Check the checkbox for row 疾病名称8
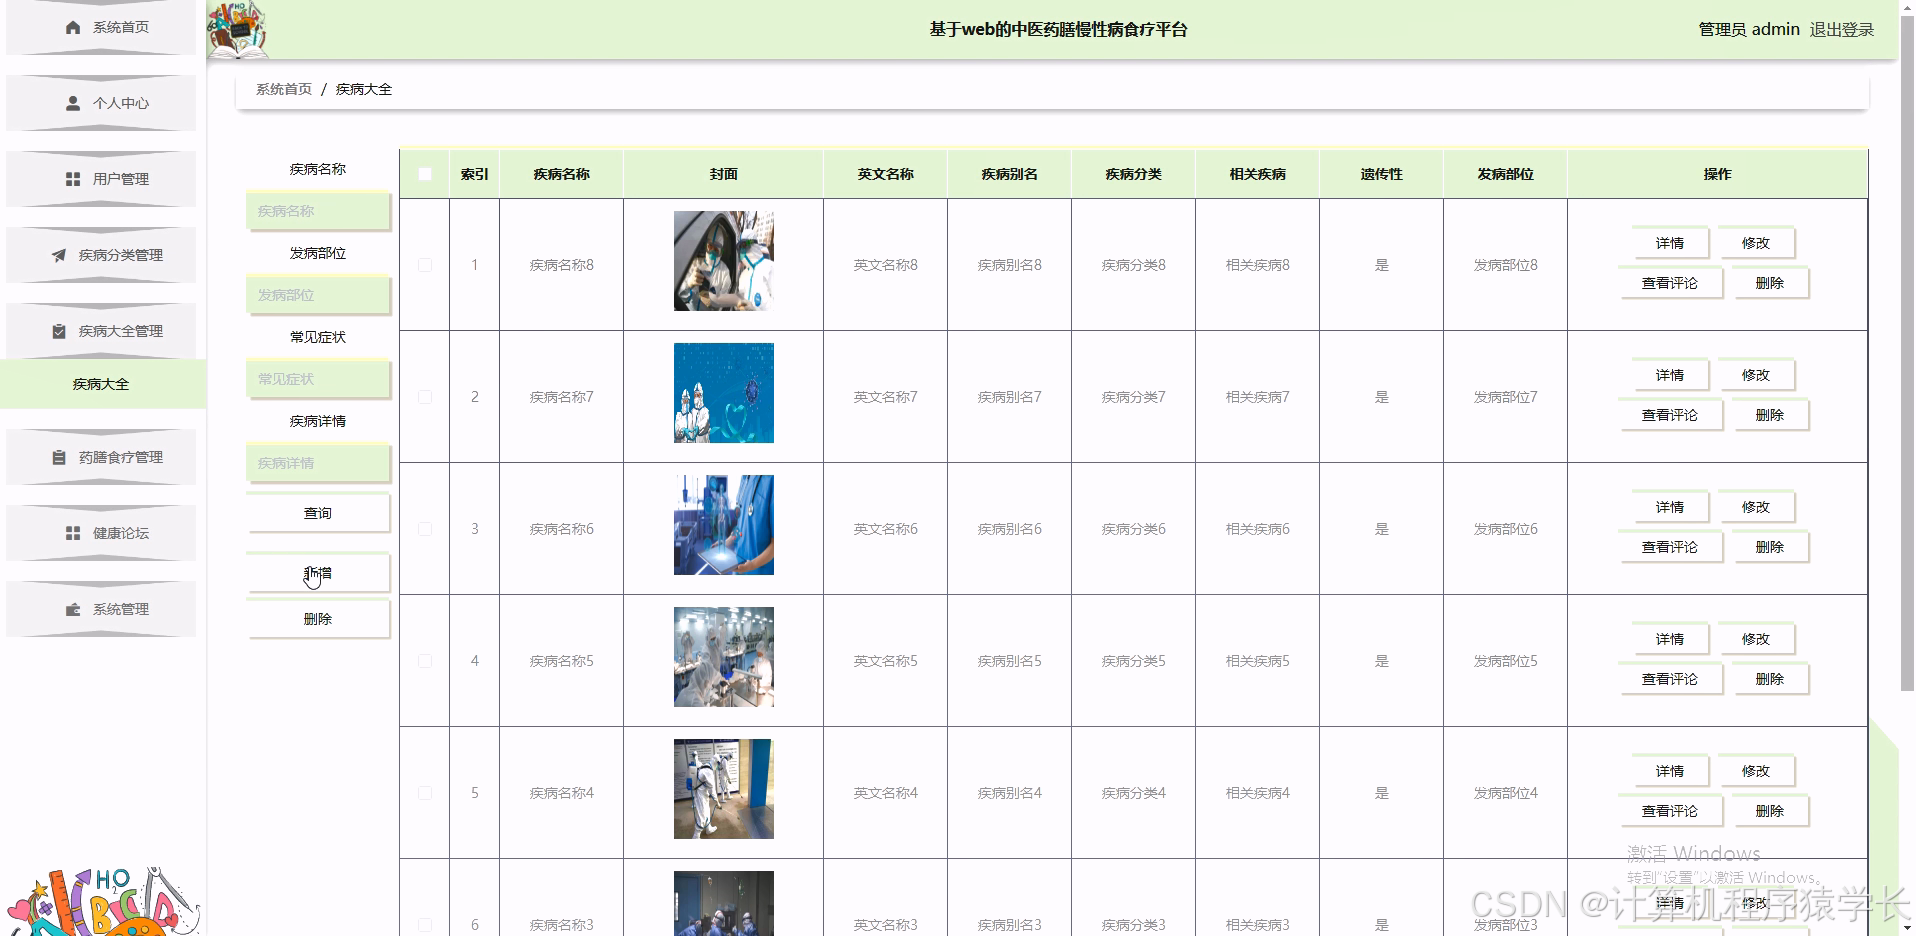Screen dimensions: 1916x936 [424, 265]
